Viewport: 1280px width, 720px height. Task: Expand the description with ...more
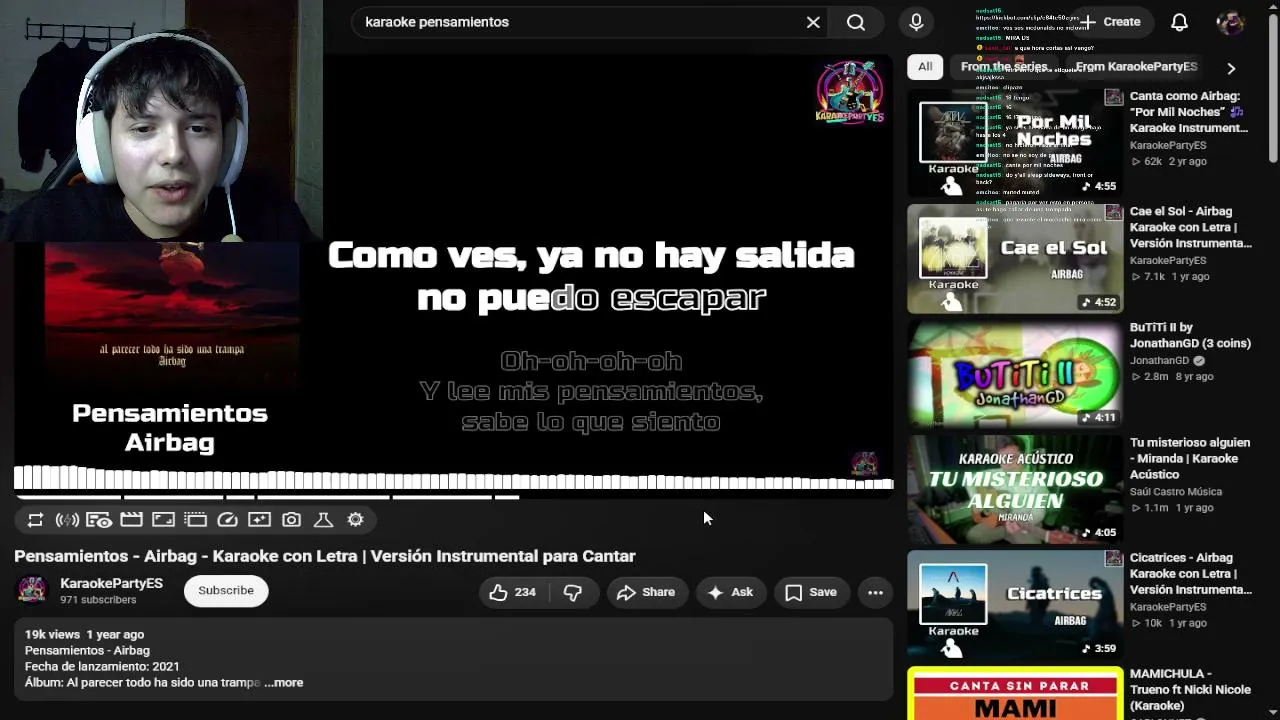pos(284,682)
